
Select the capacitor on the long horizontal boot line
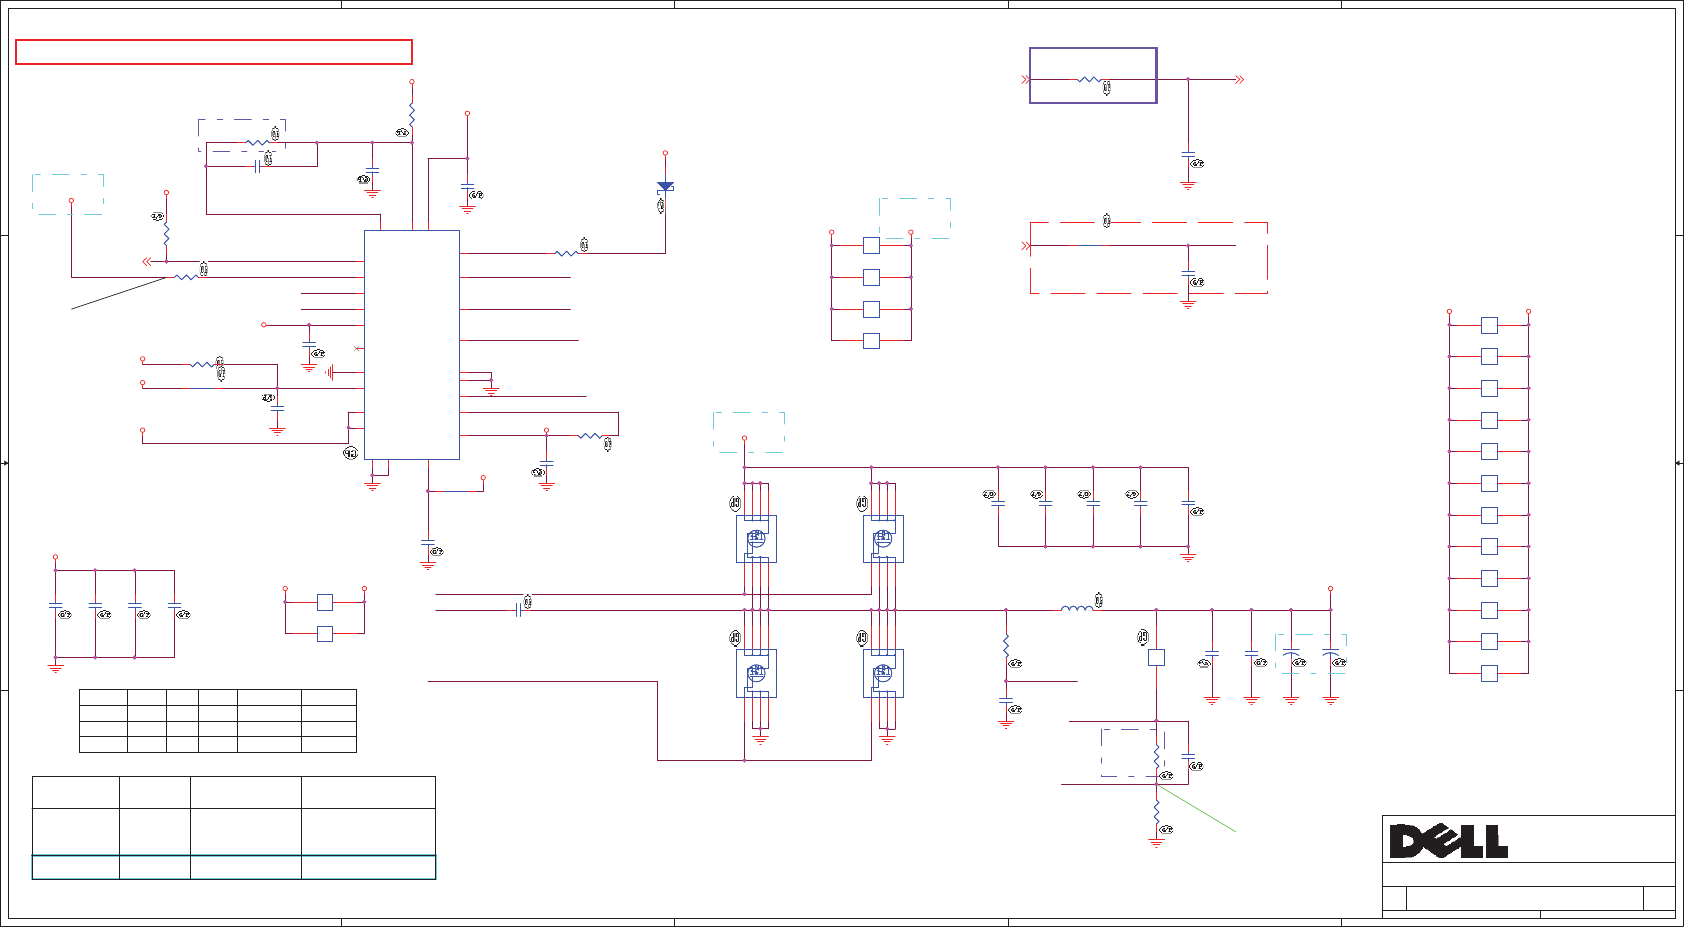pyautogui.click(x=518, y=609)
